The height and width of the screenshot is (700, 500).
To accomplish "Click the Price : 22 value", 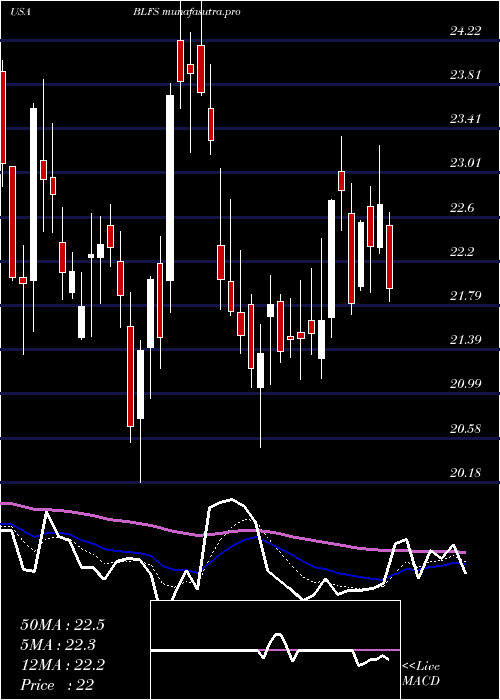I will 57,684.
